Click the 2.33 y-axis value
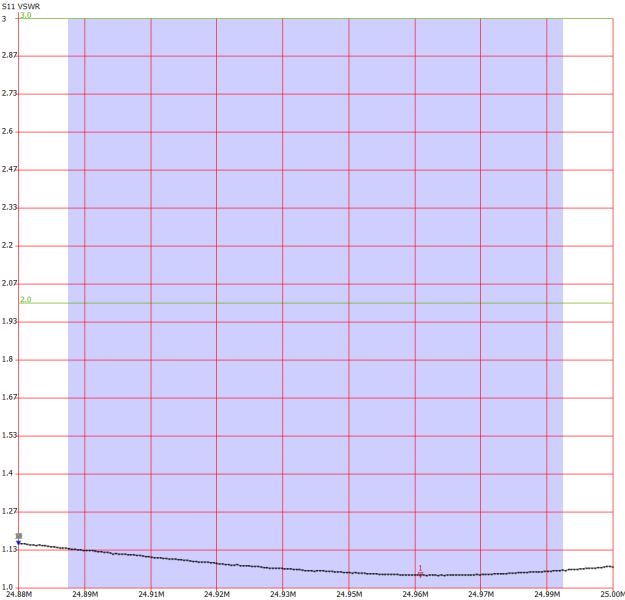The width and height of the screenshot is (625, 600). click(10, 207)
